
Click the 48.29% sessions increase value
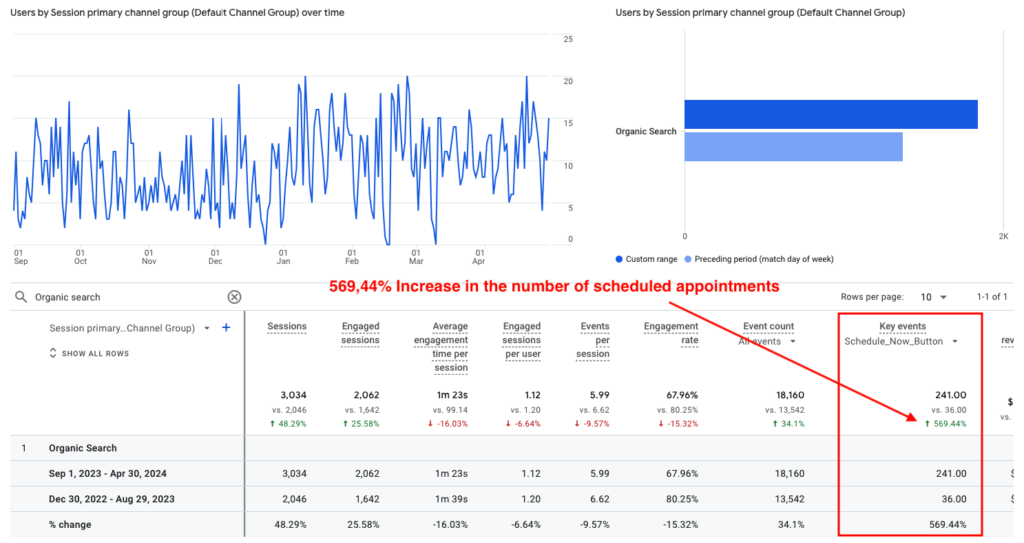(x=288, y=423)
